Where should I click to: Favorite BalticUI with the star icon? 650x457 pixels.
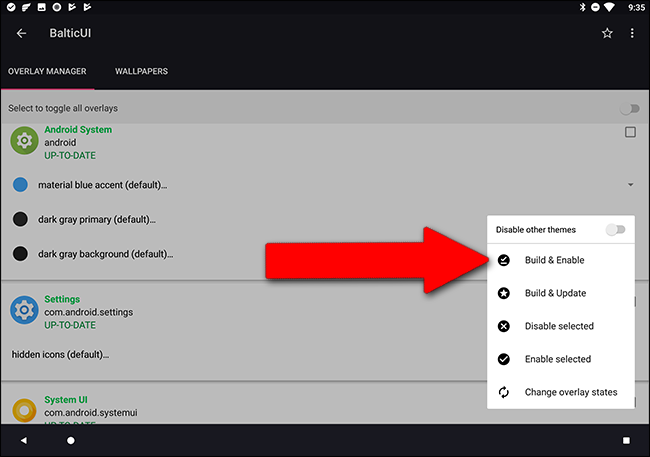[607, 33]
